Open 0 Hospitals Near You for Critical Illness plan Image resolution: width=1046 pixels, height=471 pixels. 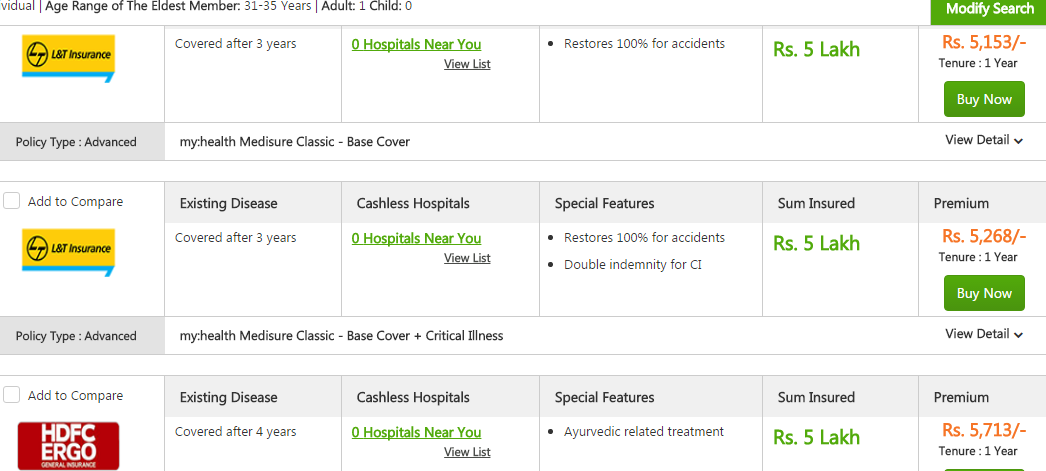416,238
